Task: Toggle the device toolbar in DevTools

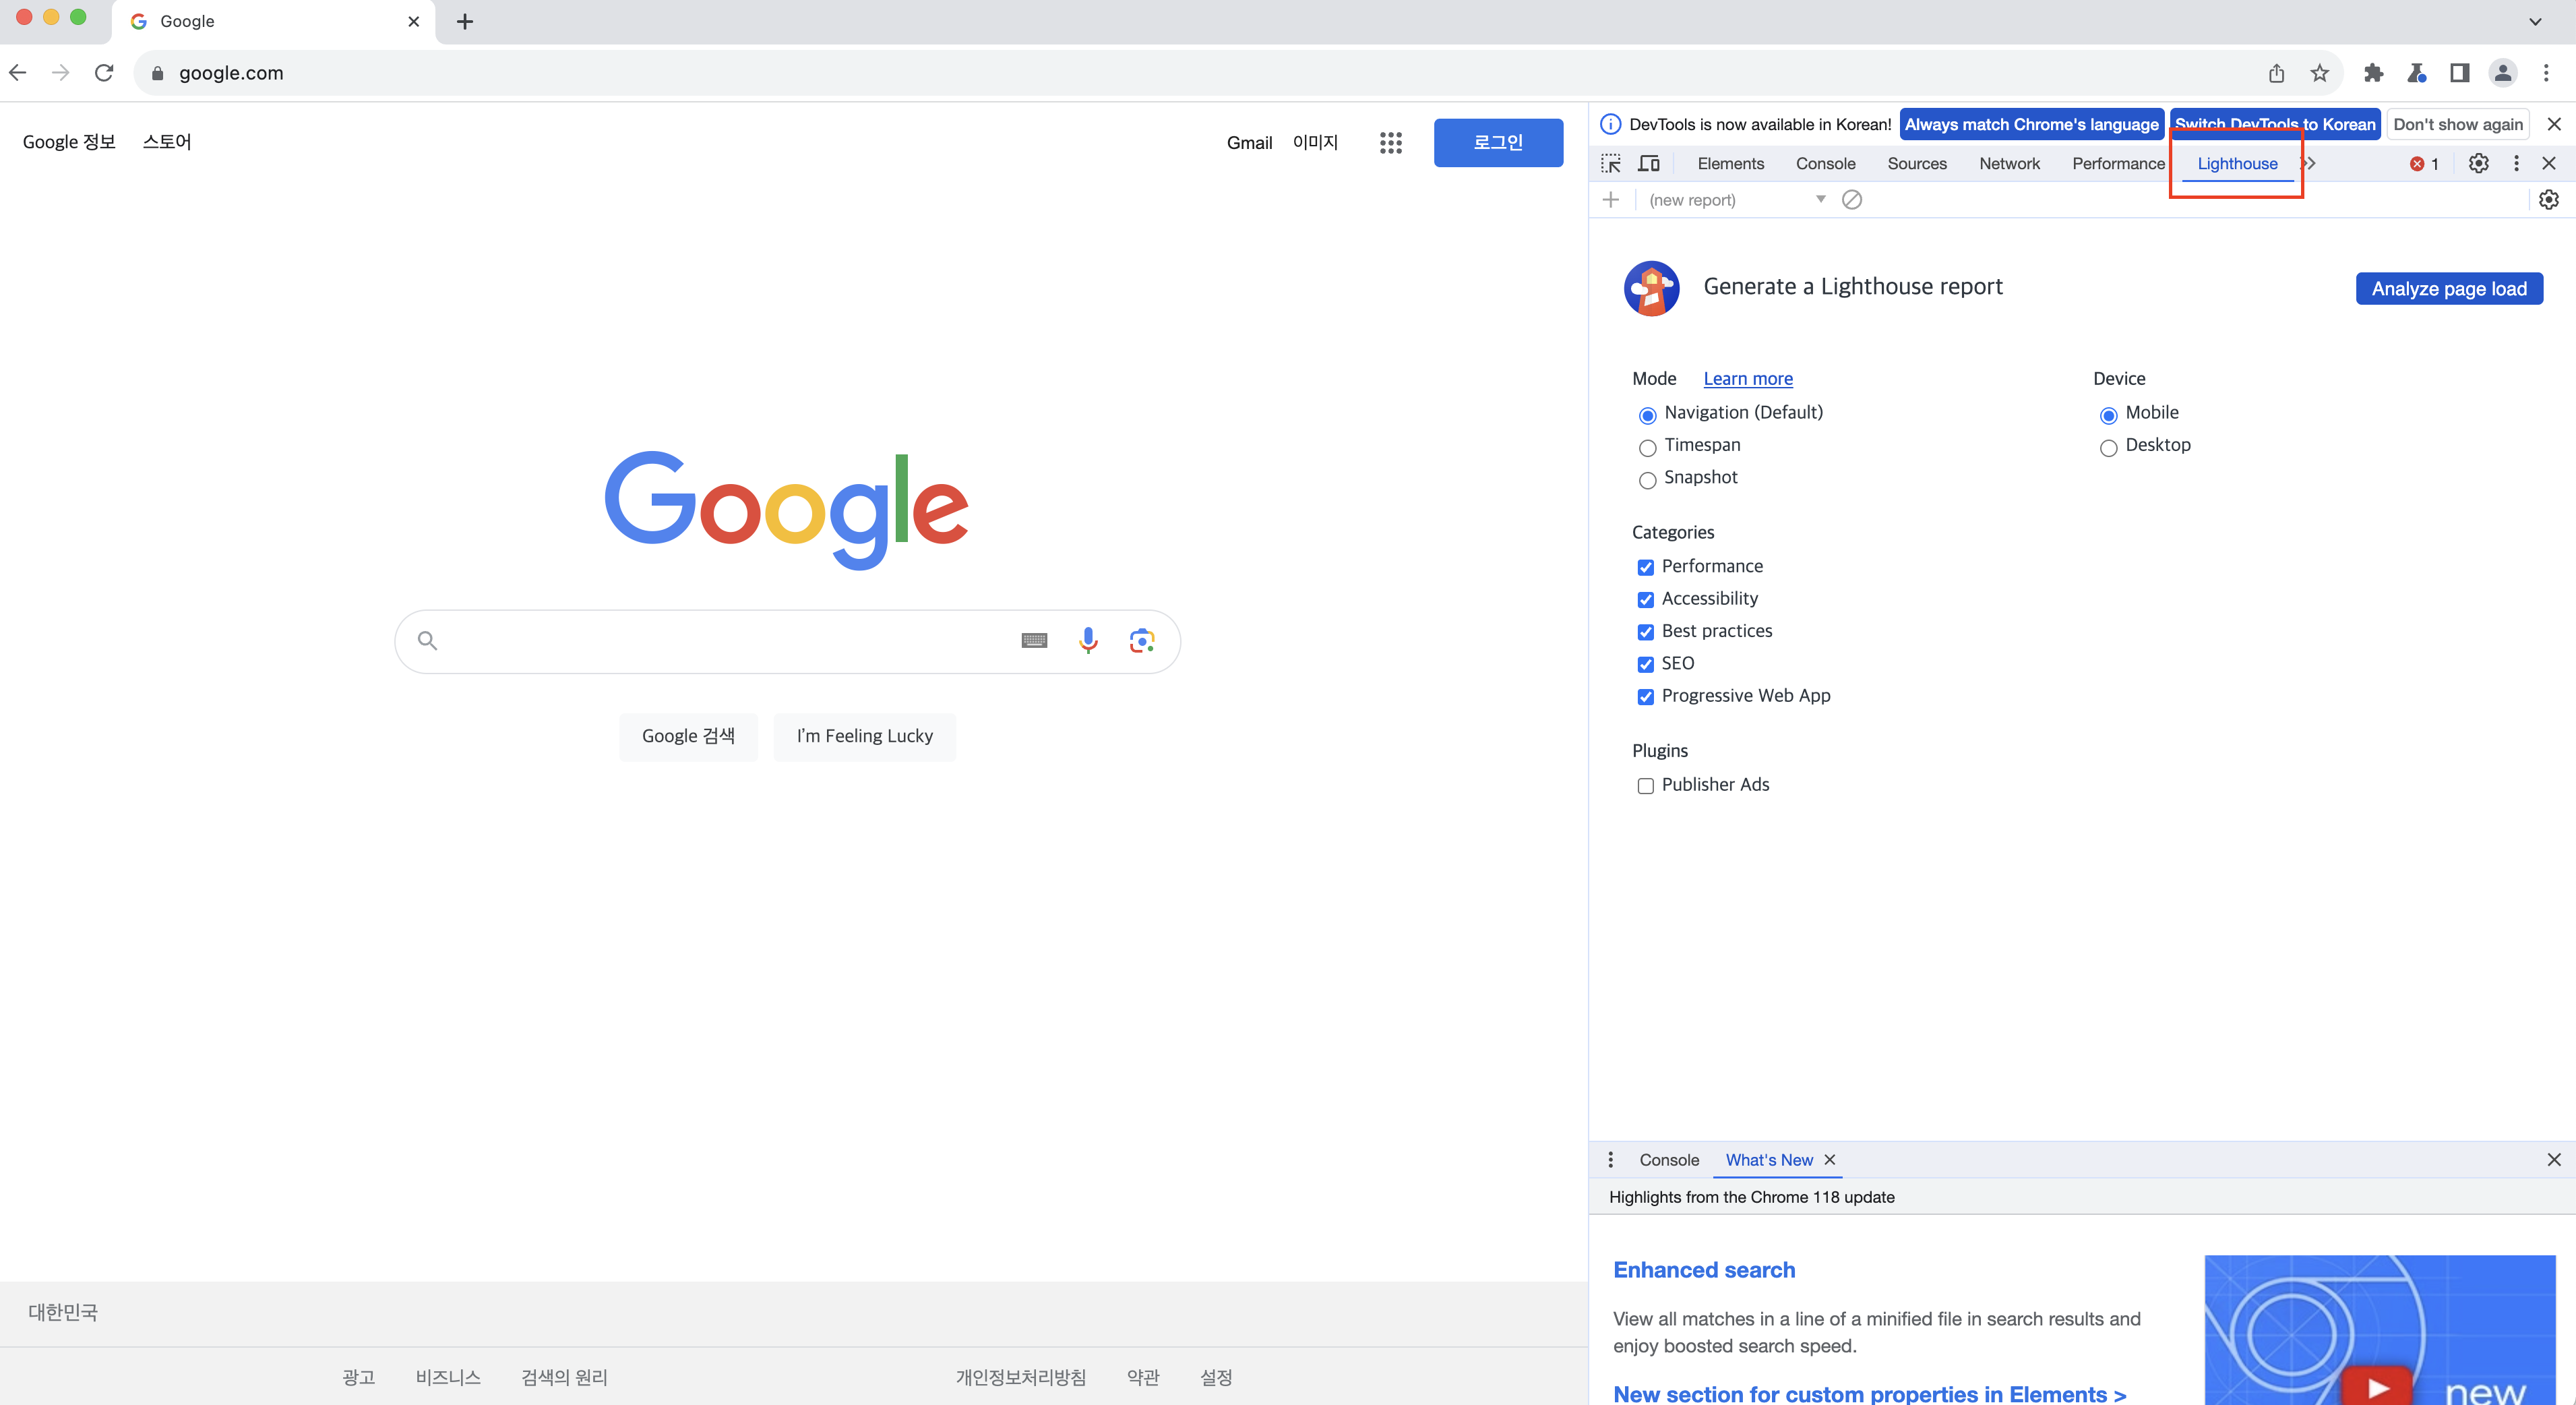Action: pos(1649,163)
